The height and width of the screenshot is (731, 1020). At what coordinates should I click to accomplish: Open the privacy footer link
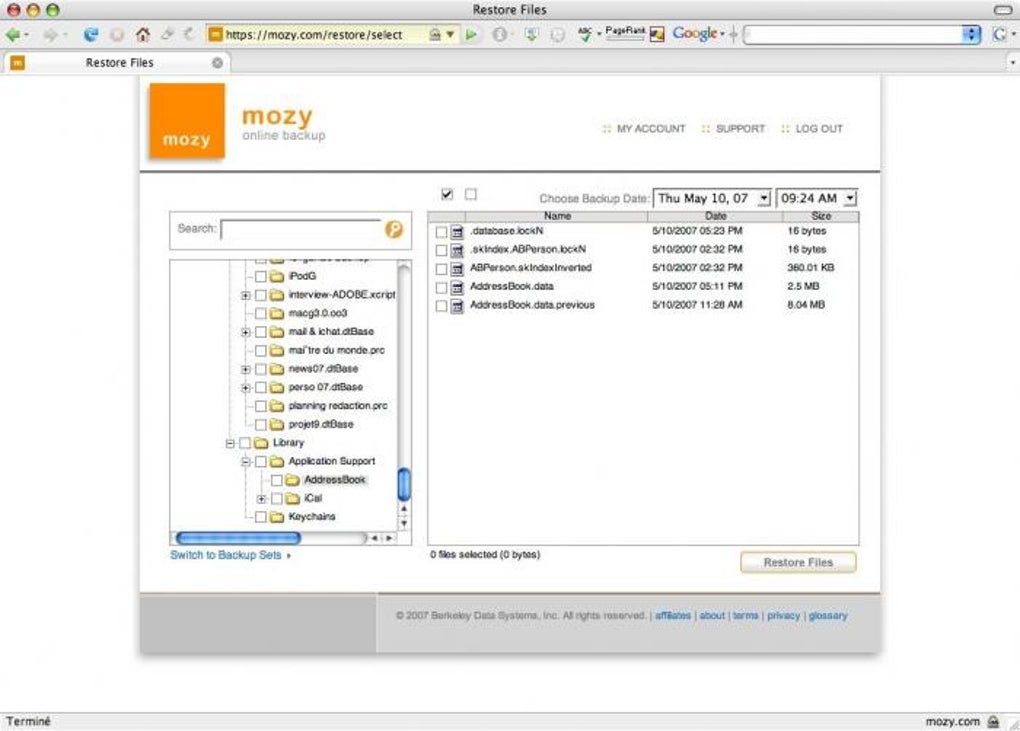point(783,615)
